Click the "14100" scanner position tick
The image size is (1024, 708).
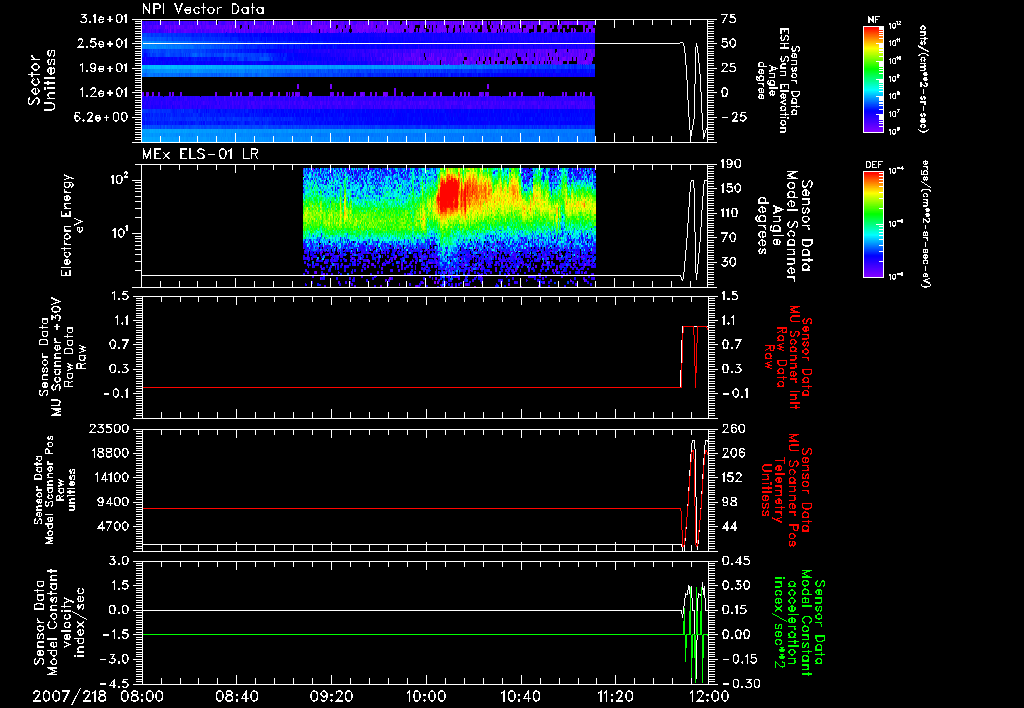click(x=109, y=477)
